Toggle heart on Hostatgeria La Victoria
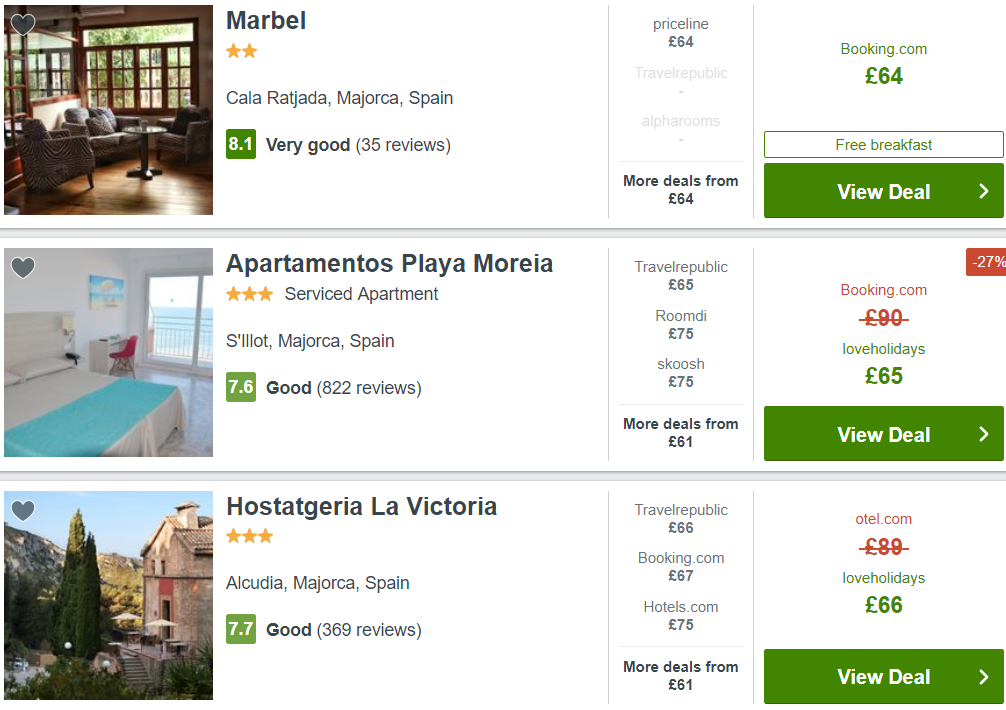The image size is (1006, 710). tap(23, 510)
